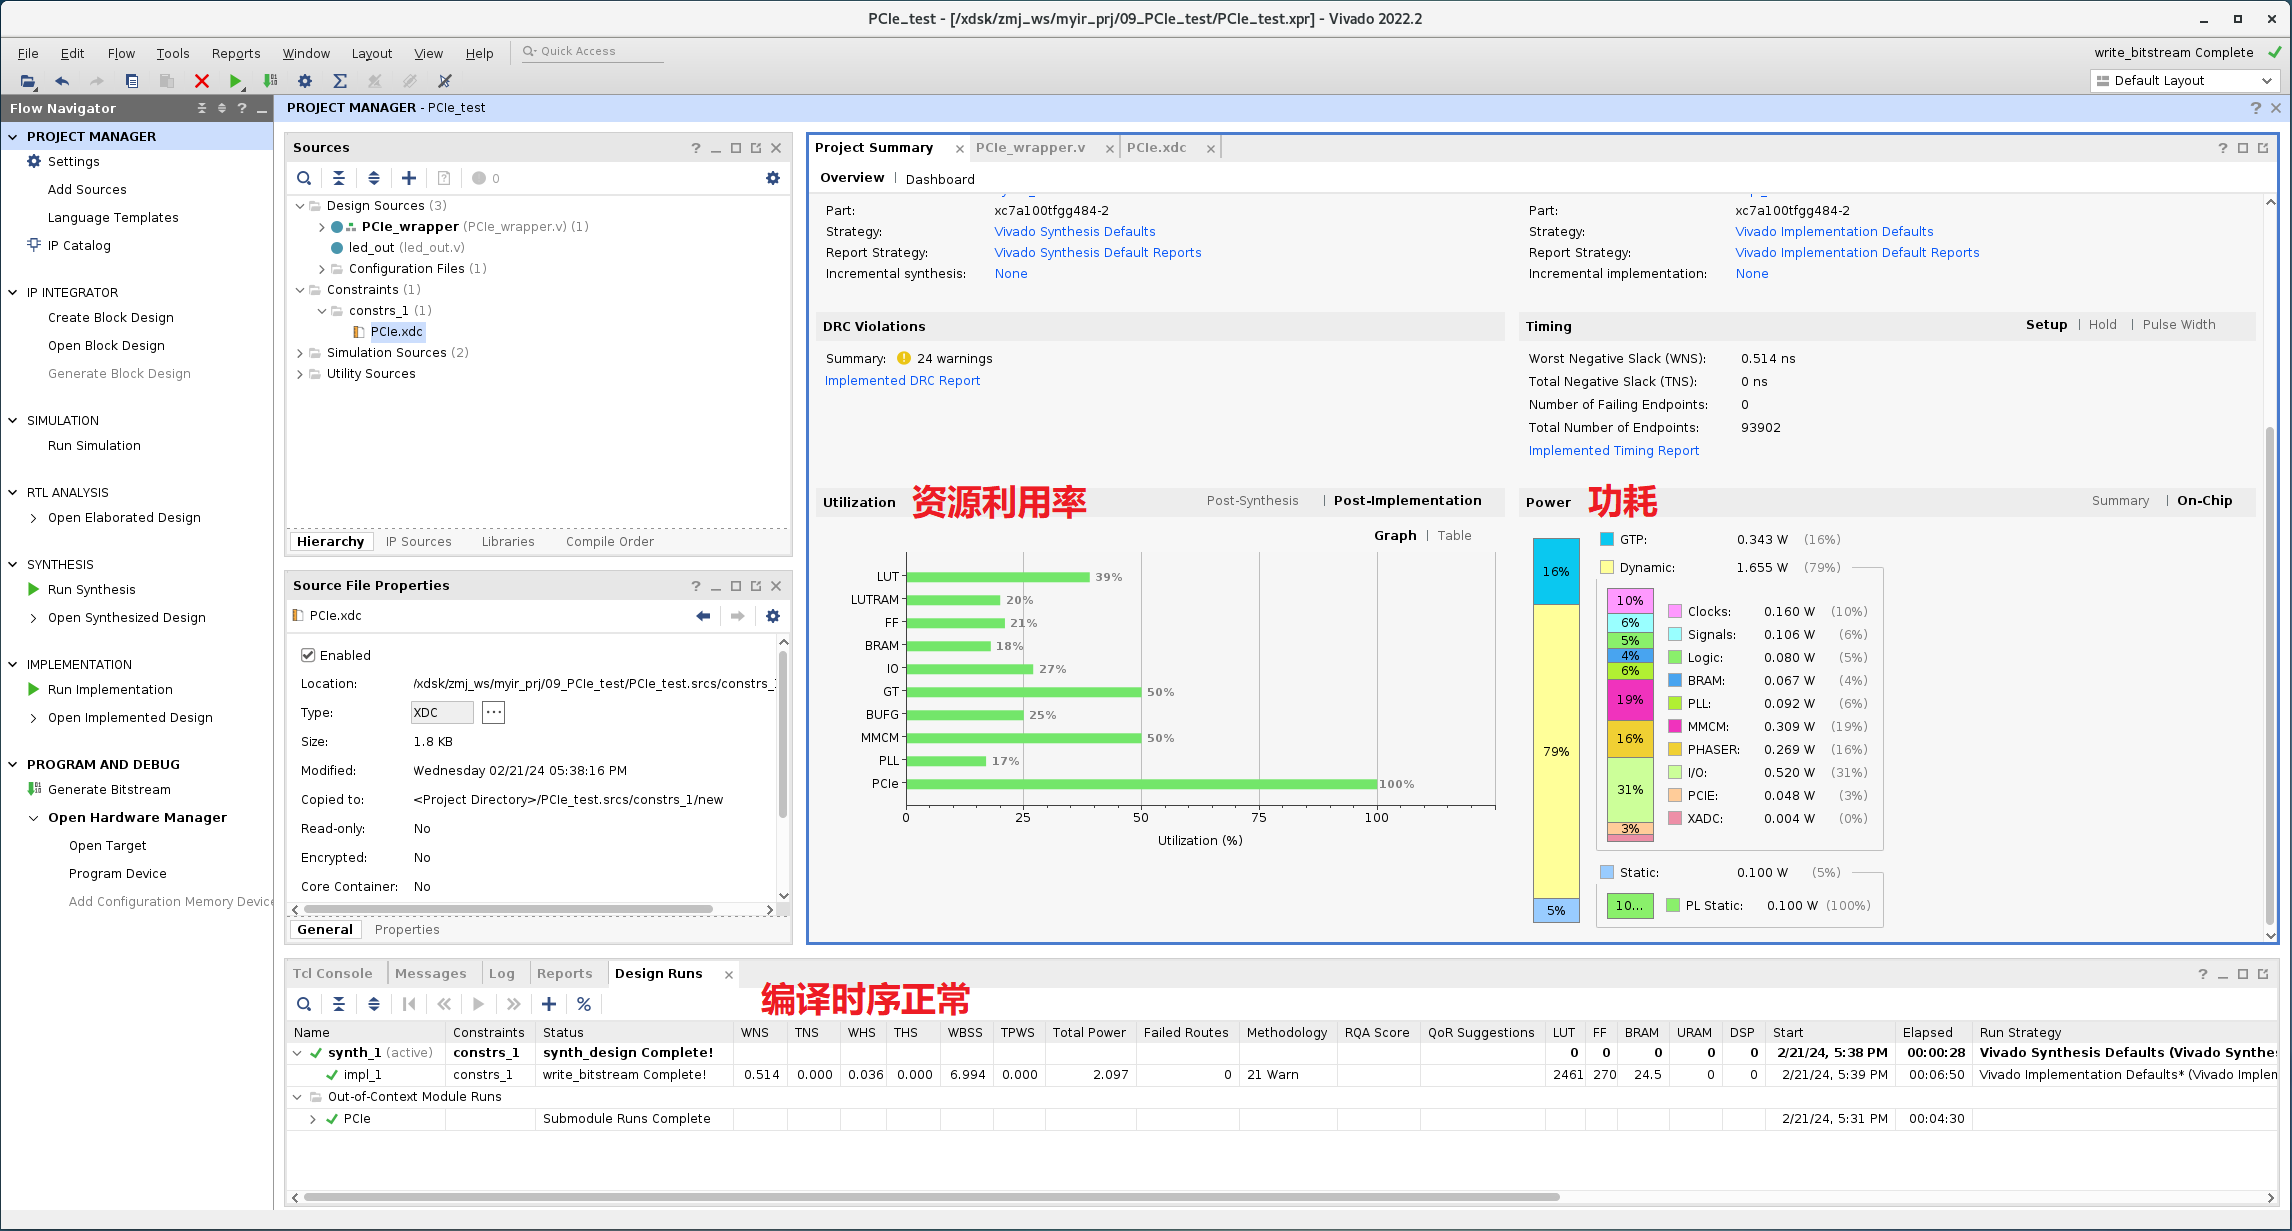Click the Sigma reports toolbar icon

(340, 81)
